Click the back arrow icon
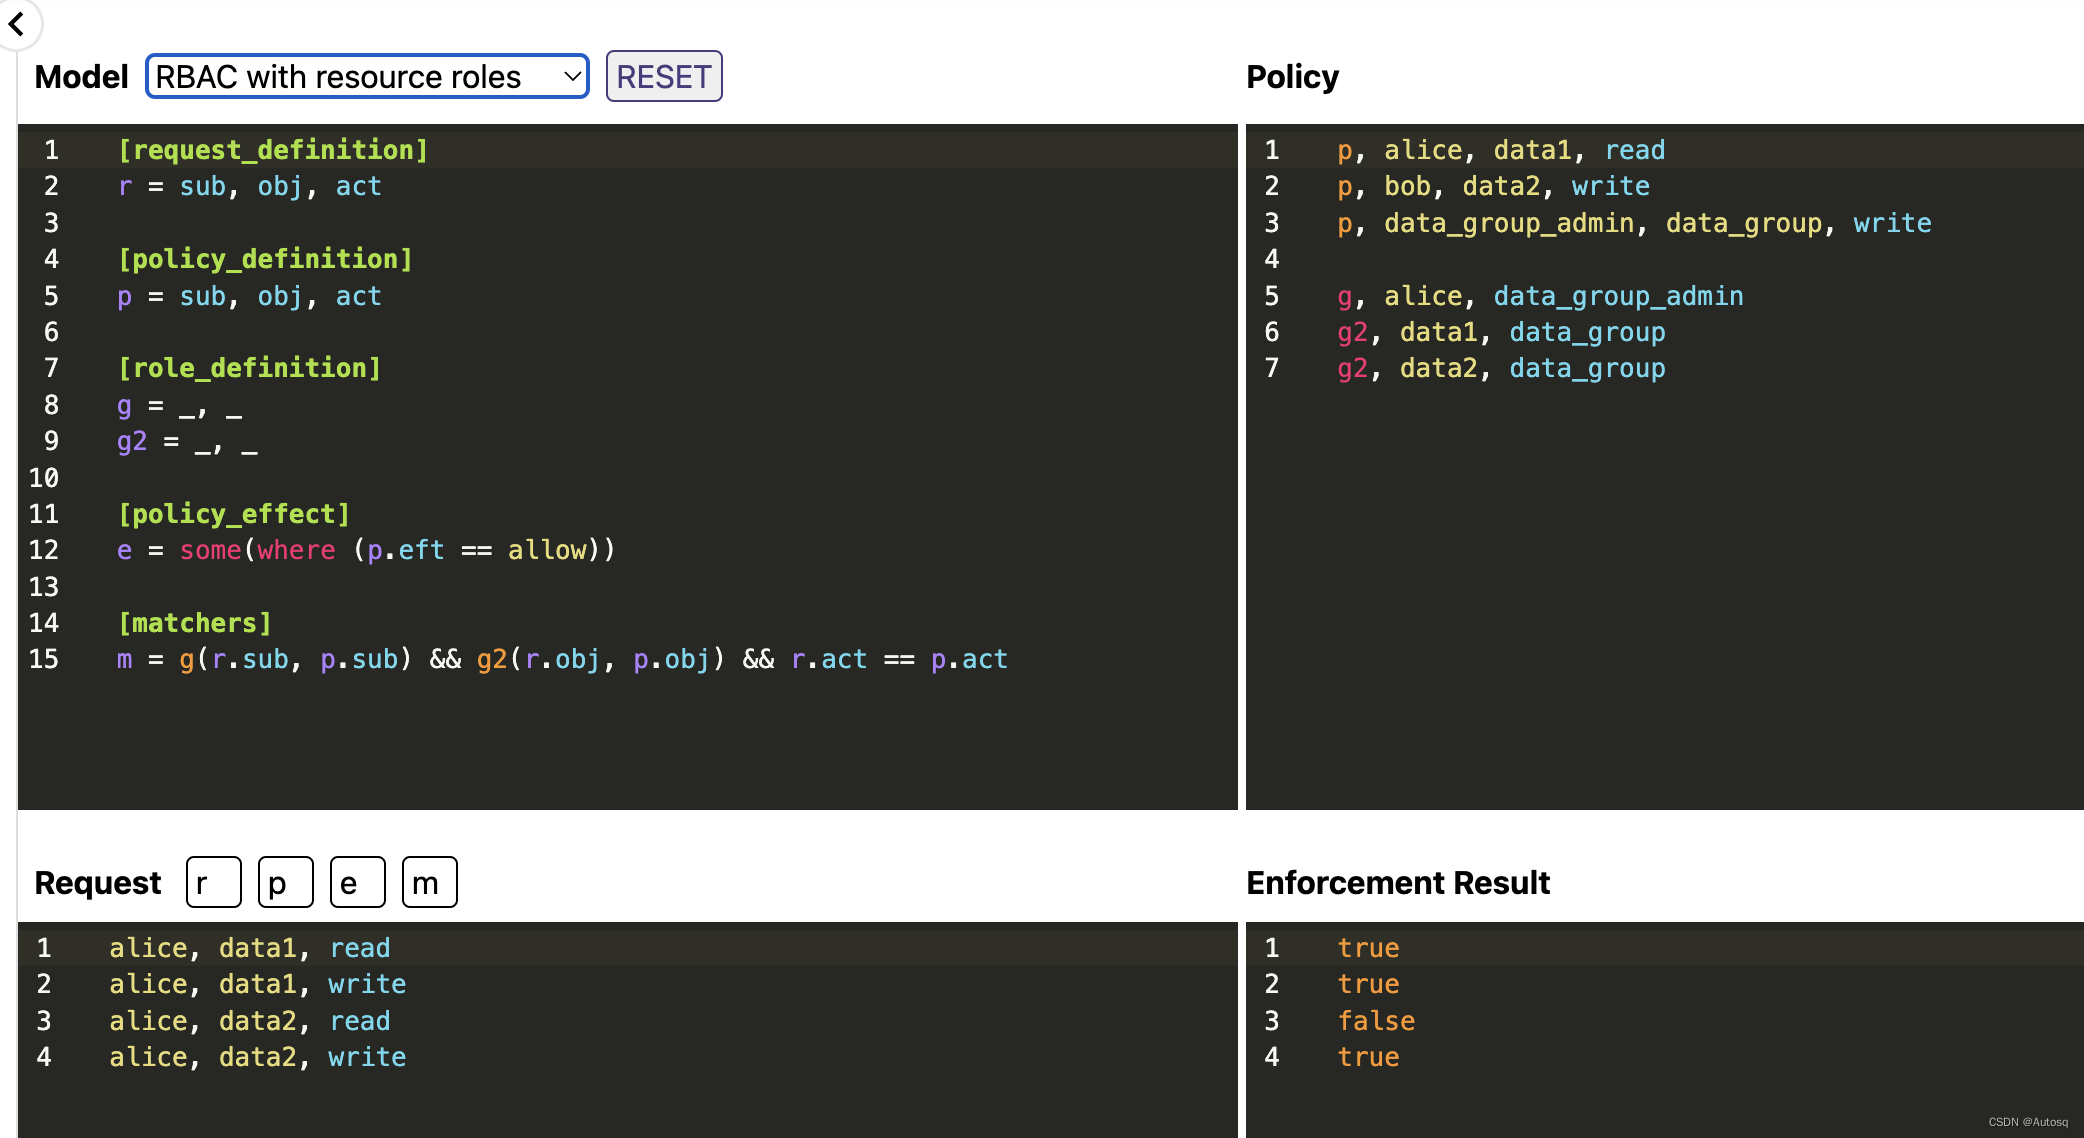 coord(17,22)
